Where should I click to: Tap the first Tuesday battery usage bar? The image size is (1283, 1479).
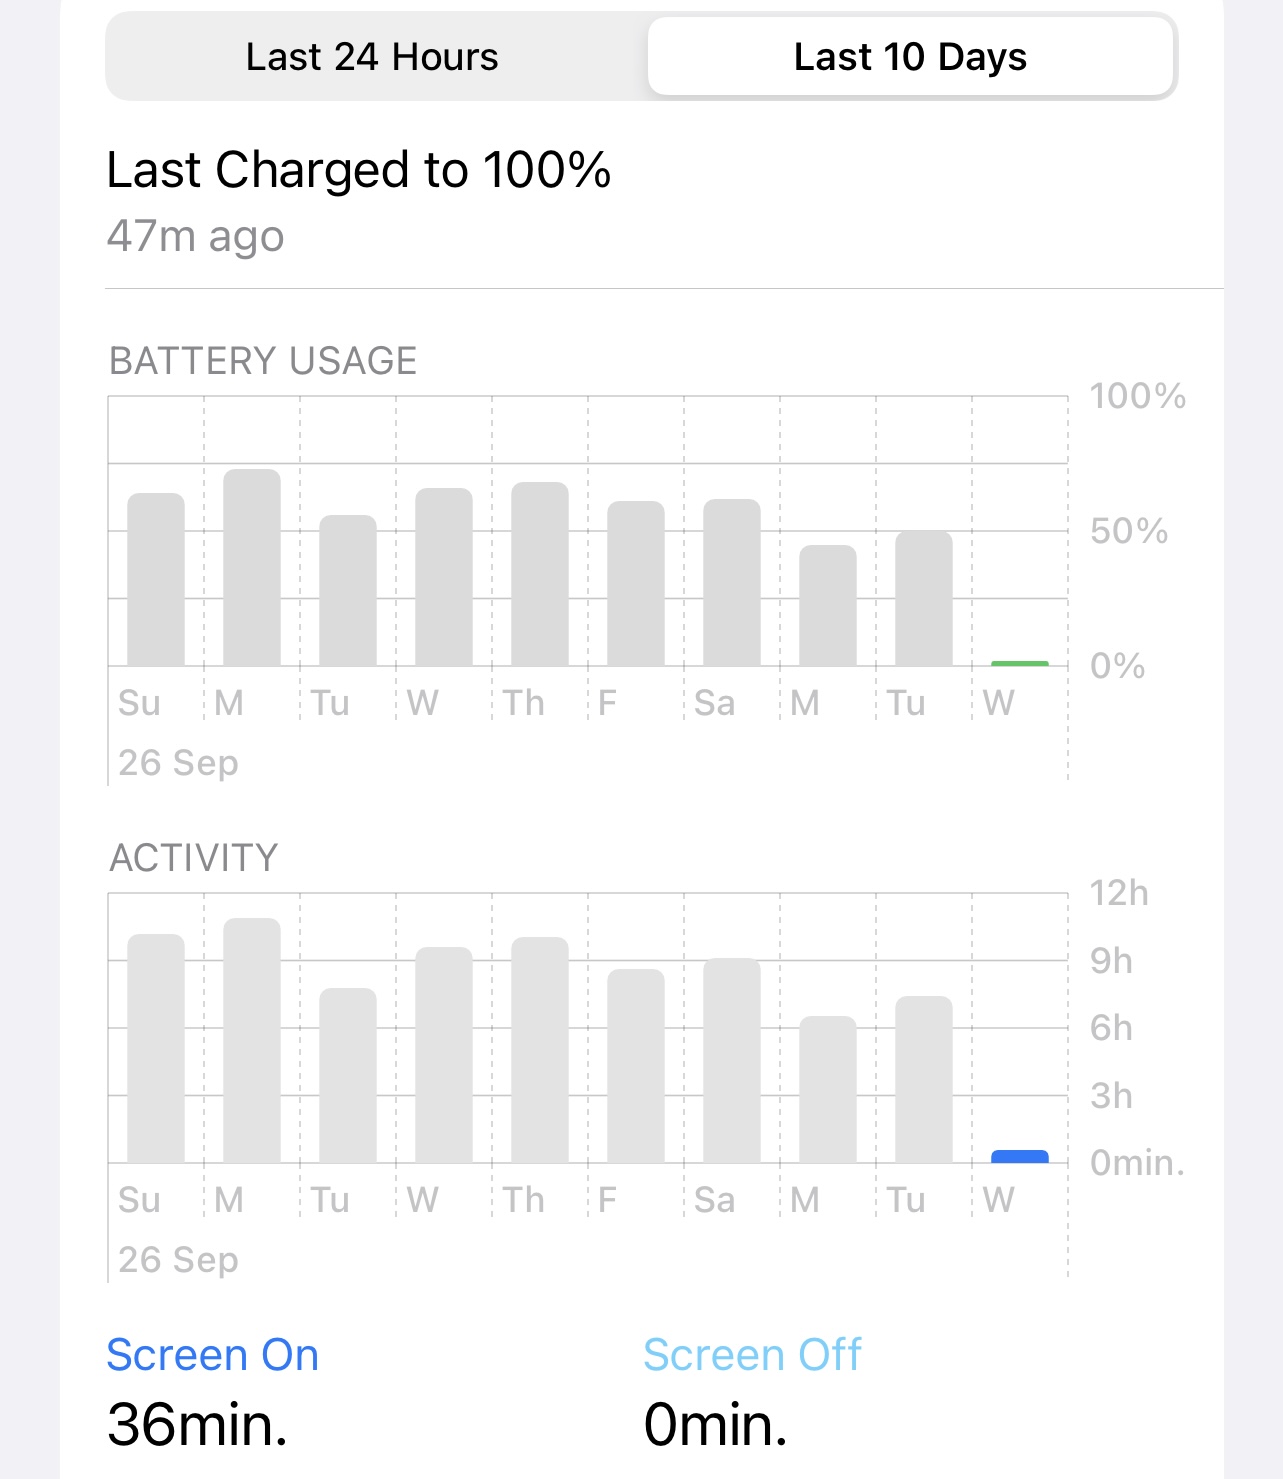(348, 590)
